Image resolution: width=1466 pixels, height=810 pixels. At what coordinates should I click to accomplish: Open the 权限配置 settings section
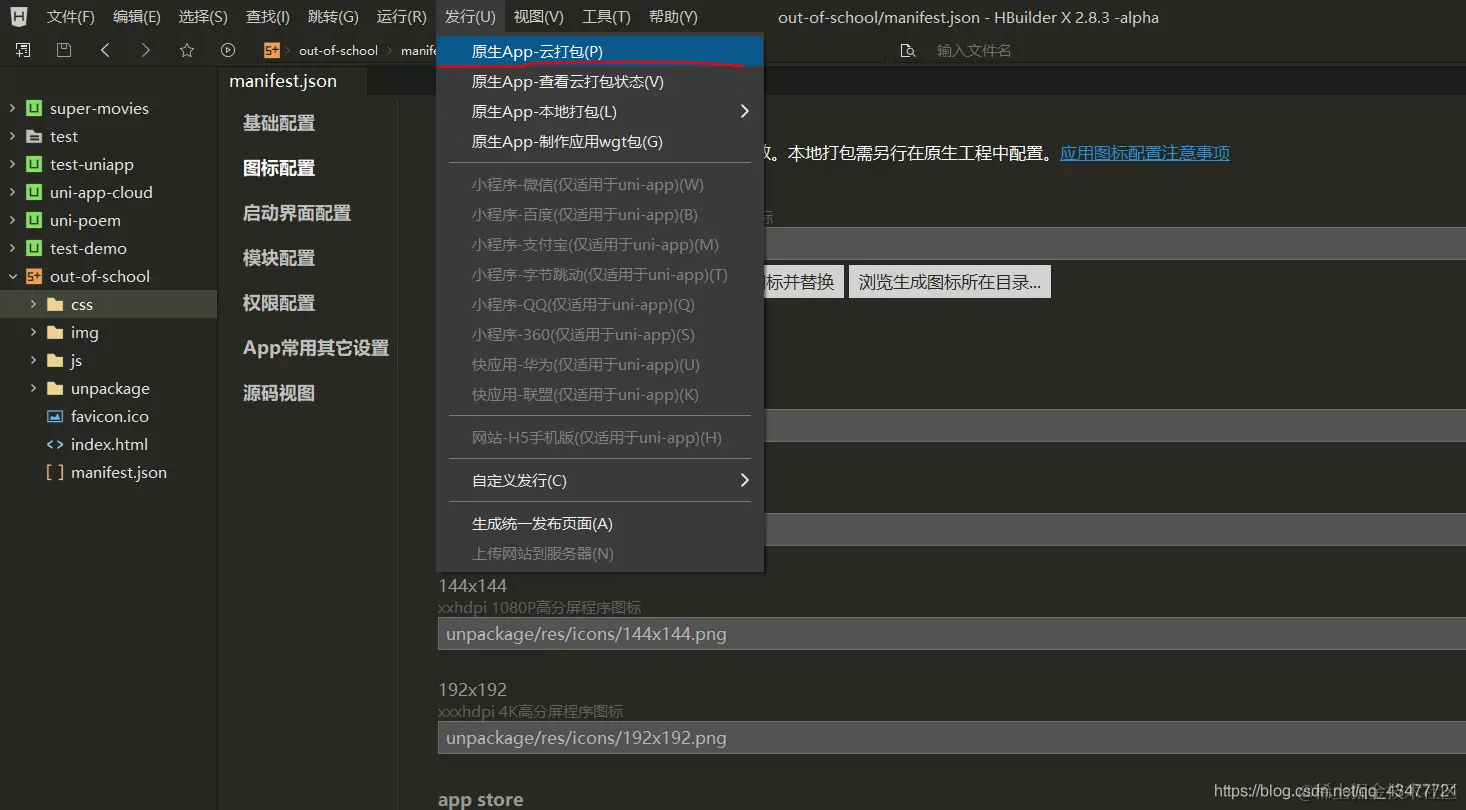pos(279,303)
